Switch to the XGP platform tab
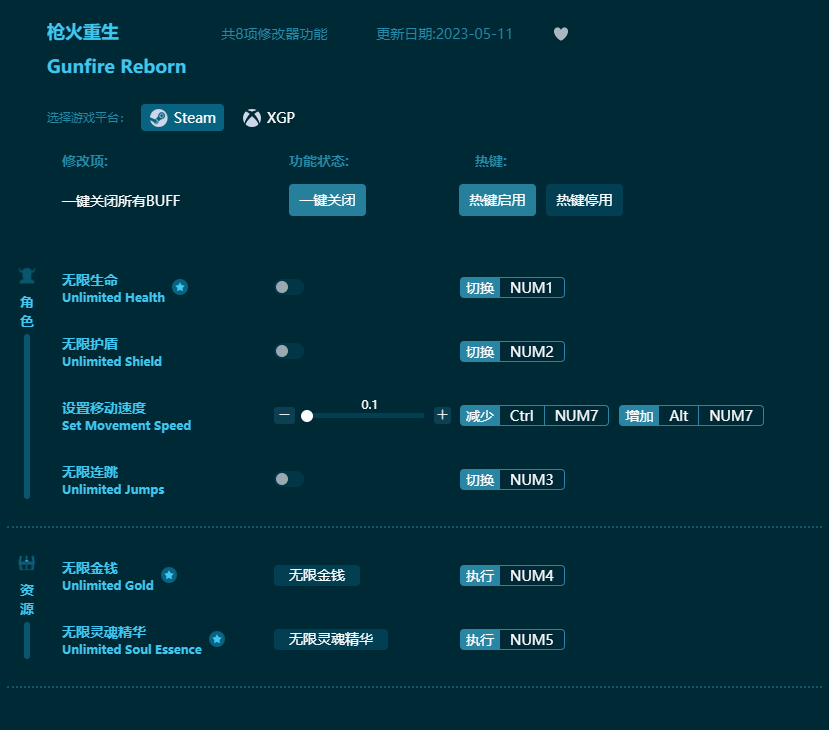The width and height of the screenshot is (829, 730). [269, 117]
